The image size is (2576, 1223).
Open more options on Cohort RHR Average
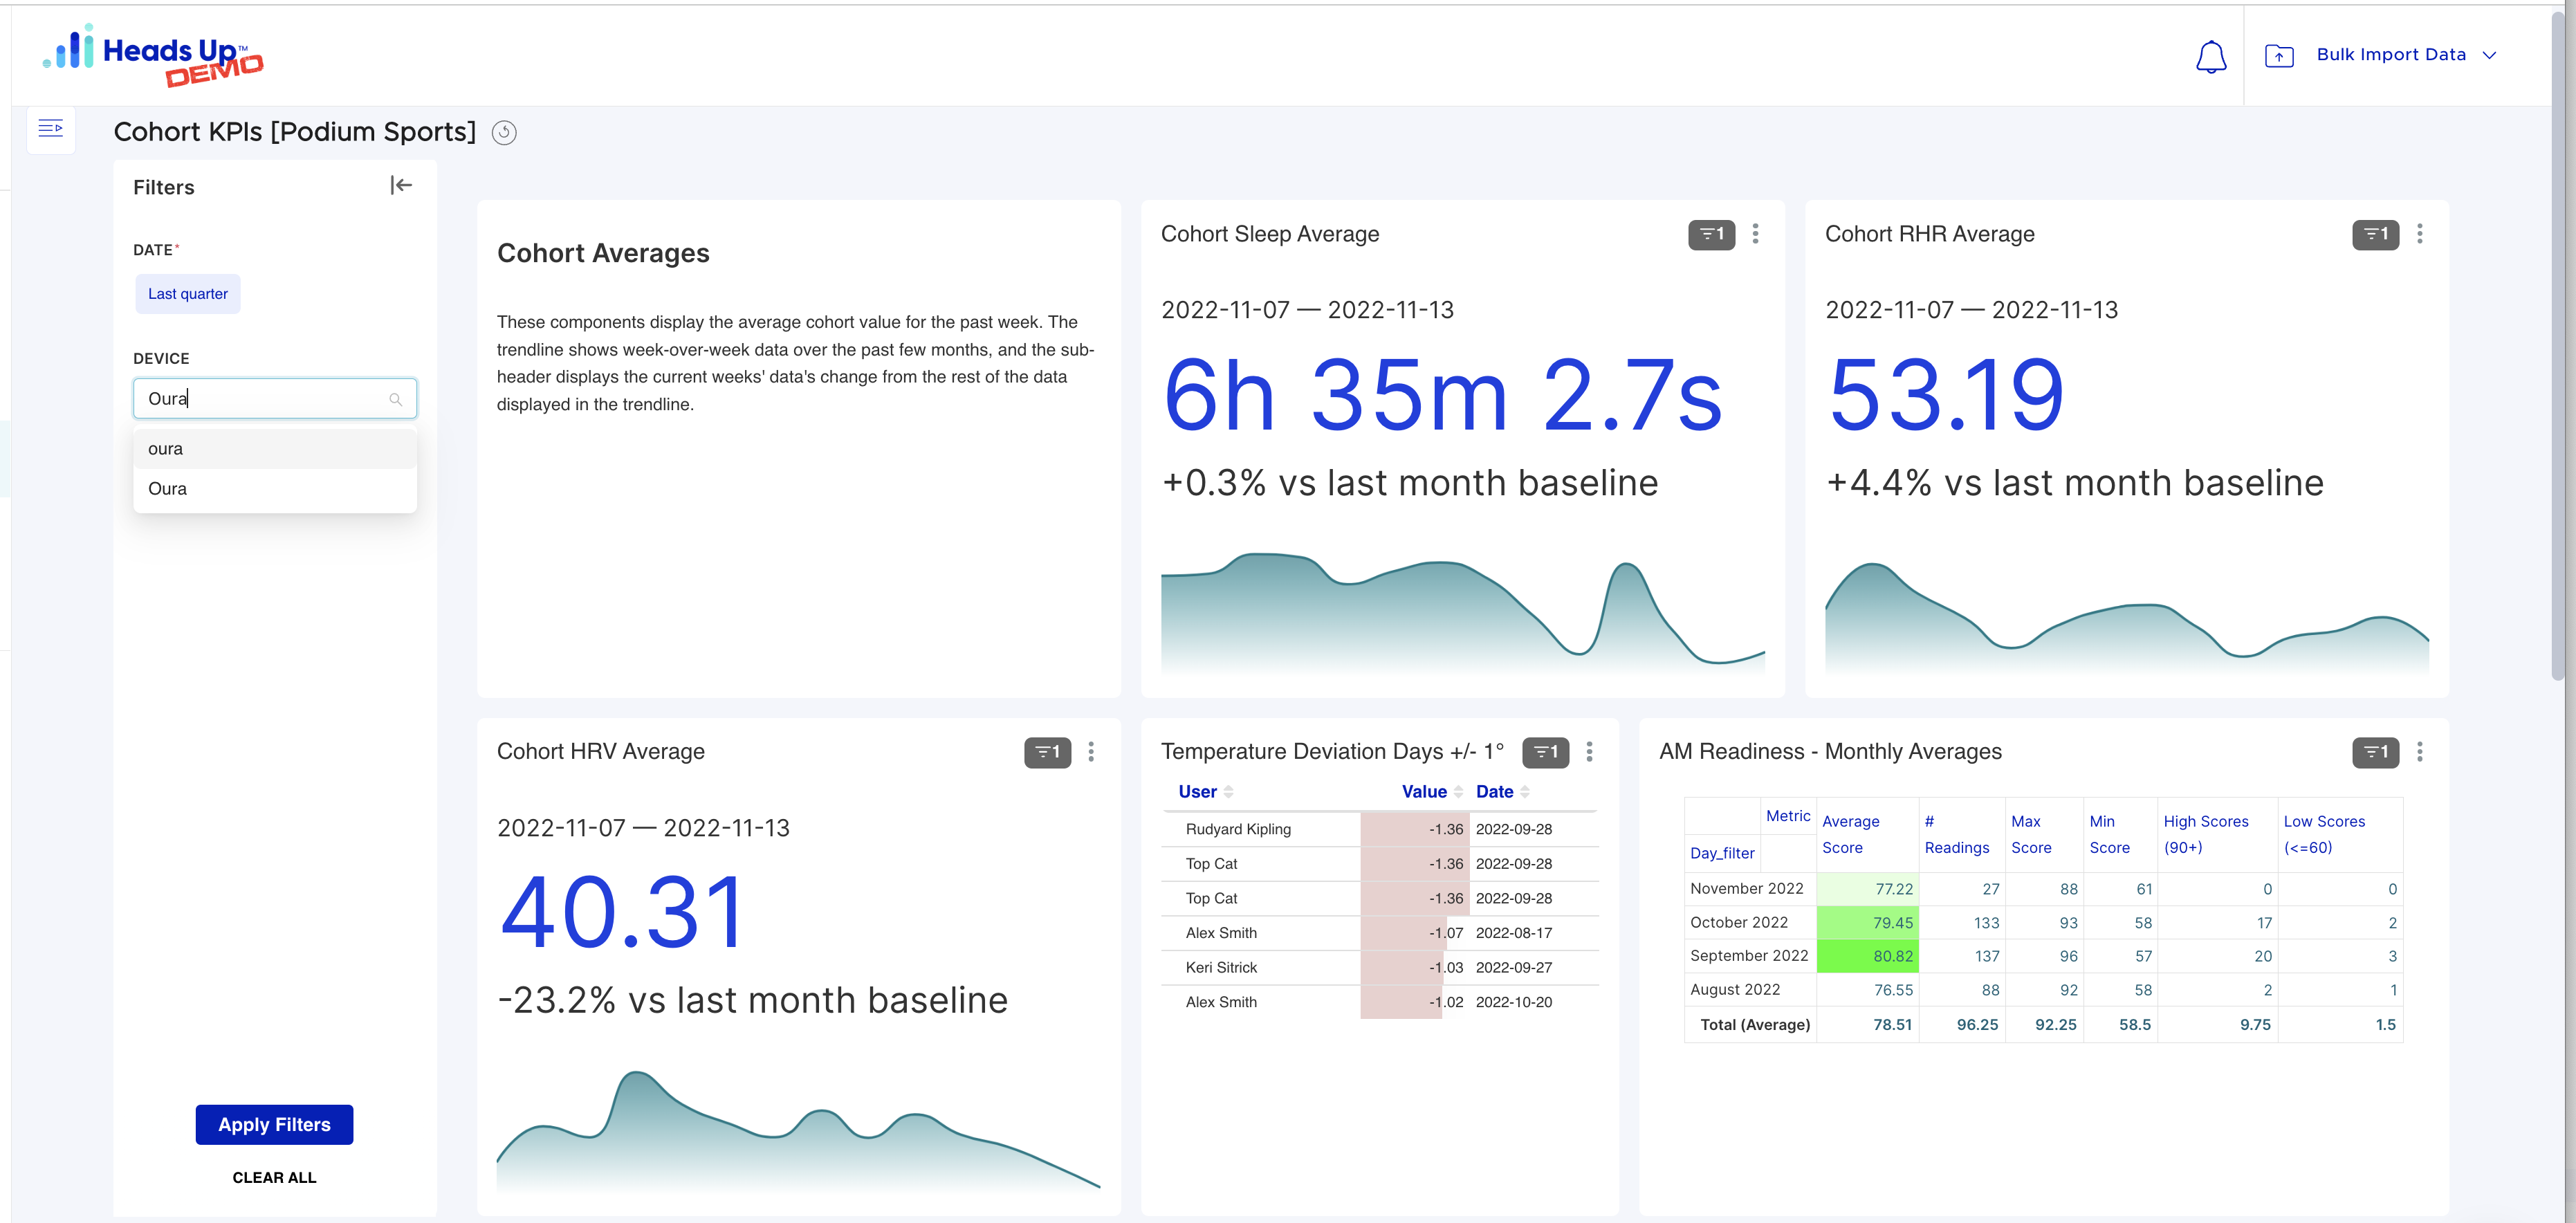[x=2420, y=234]
